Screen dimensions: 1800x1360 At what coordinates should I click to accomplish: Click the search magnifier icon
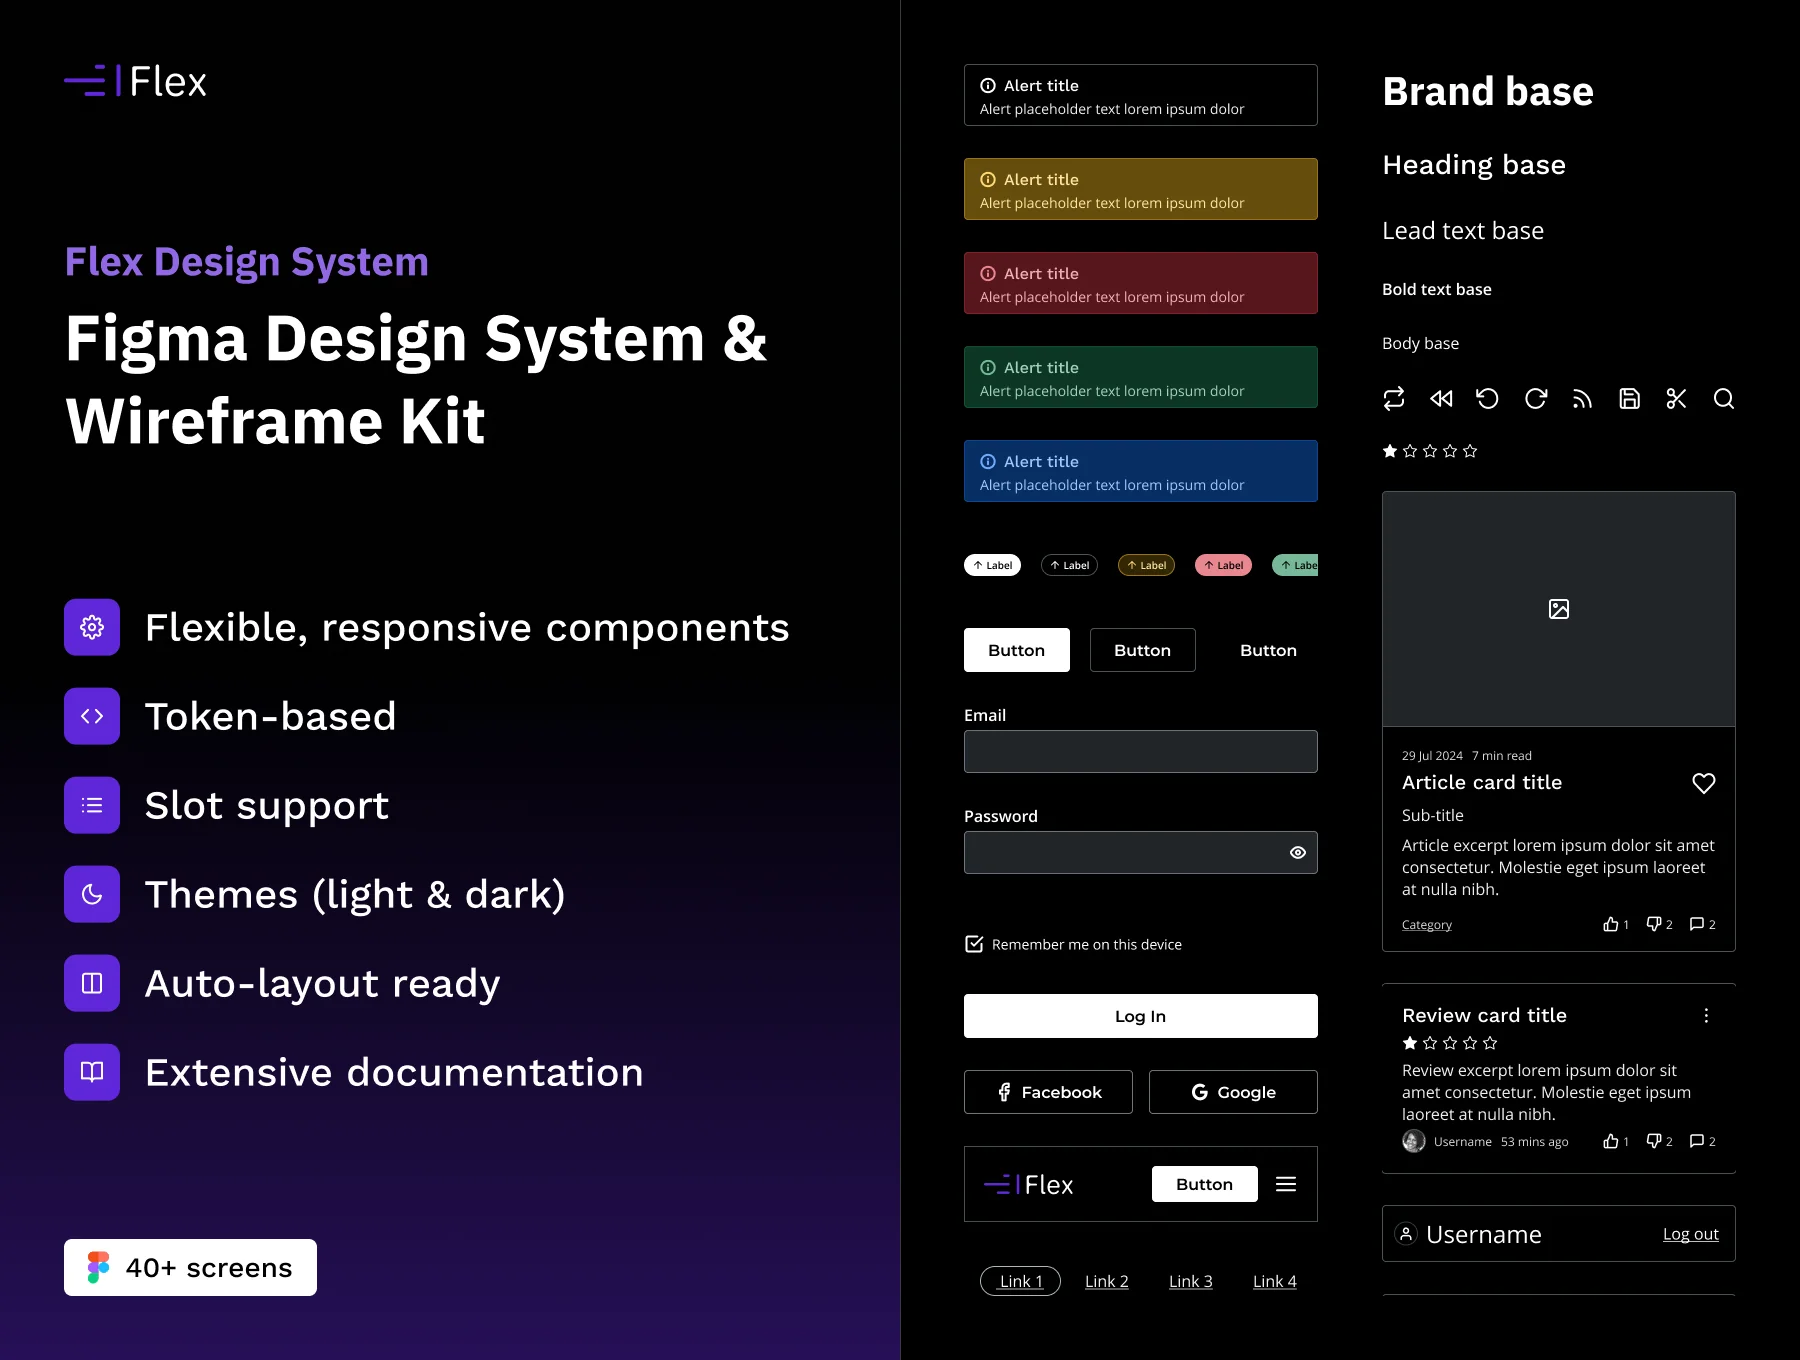(1724, 399)
